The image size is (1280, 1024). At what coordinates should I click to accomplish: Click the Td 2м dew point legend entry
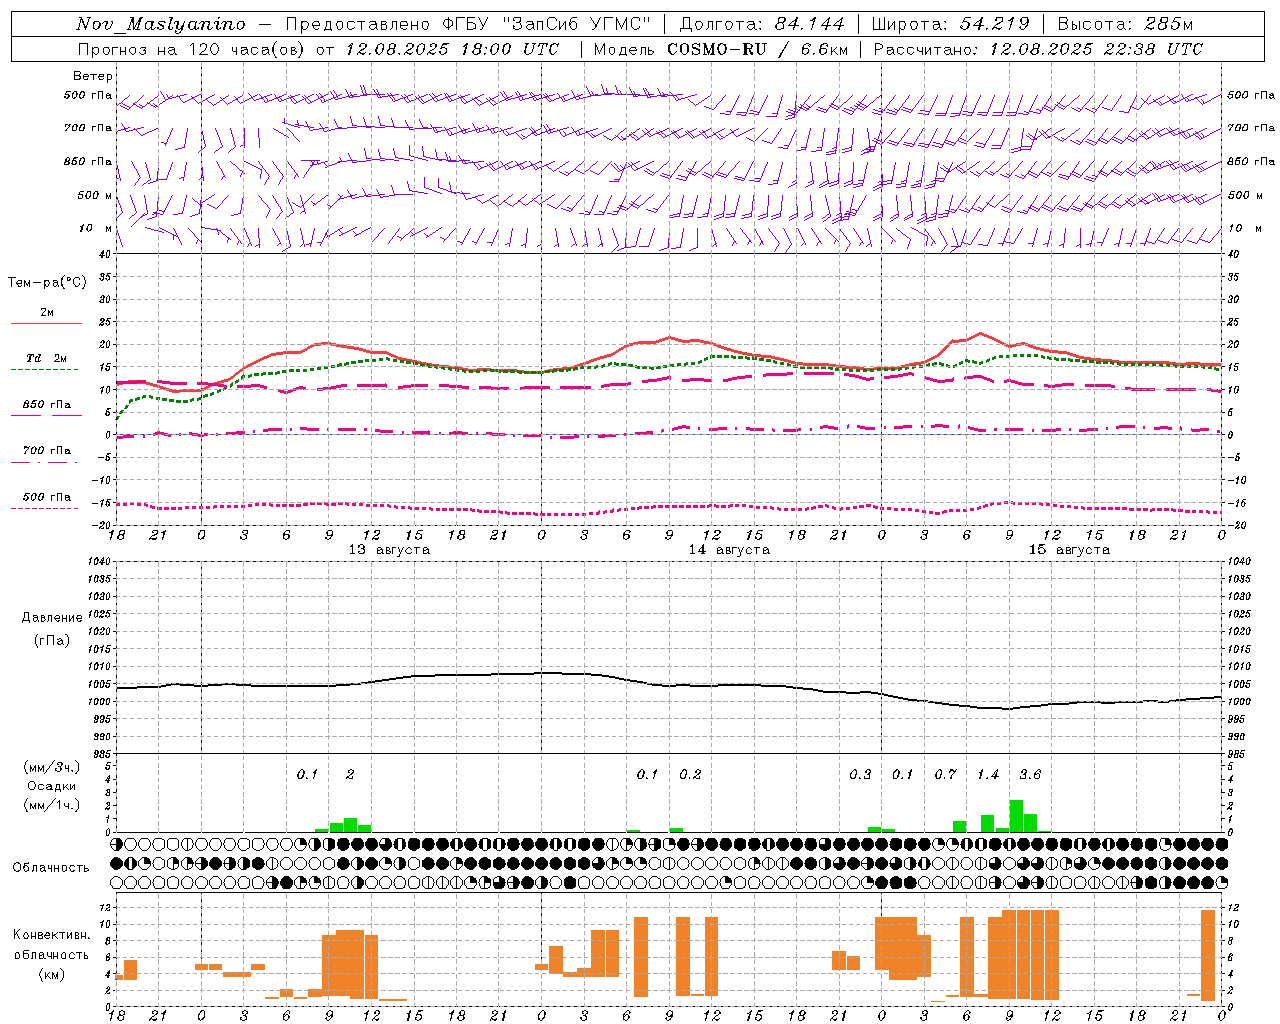(x=47, y=358)
